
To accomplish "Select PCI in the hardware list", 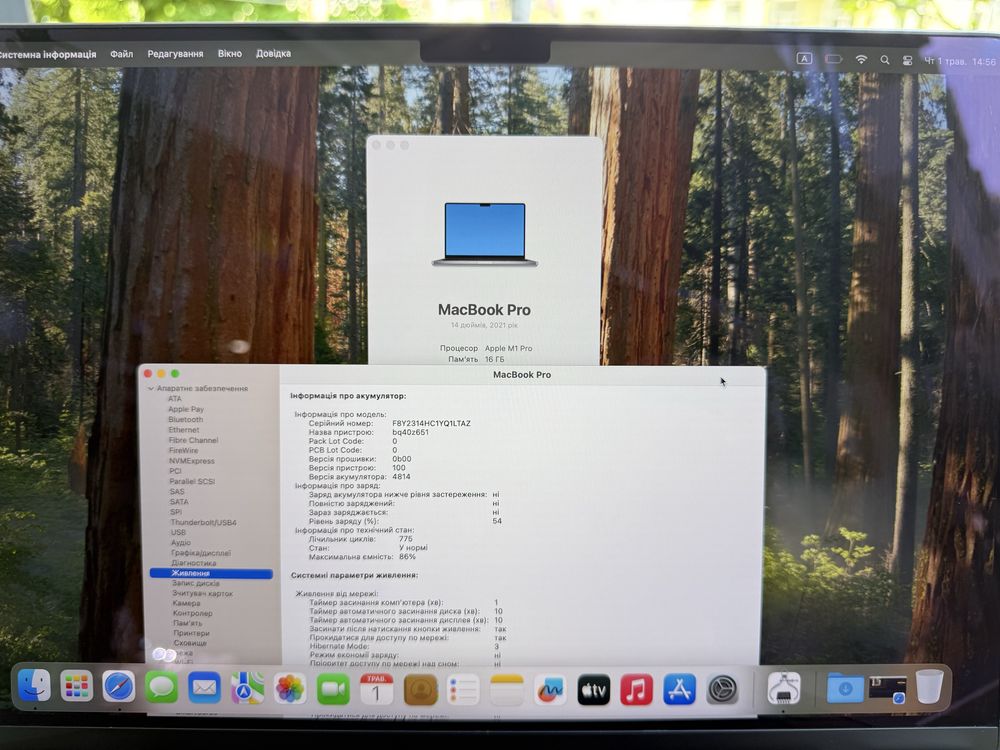I will [175, 471].
